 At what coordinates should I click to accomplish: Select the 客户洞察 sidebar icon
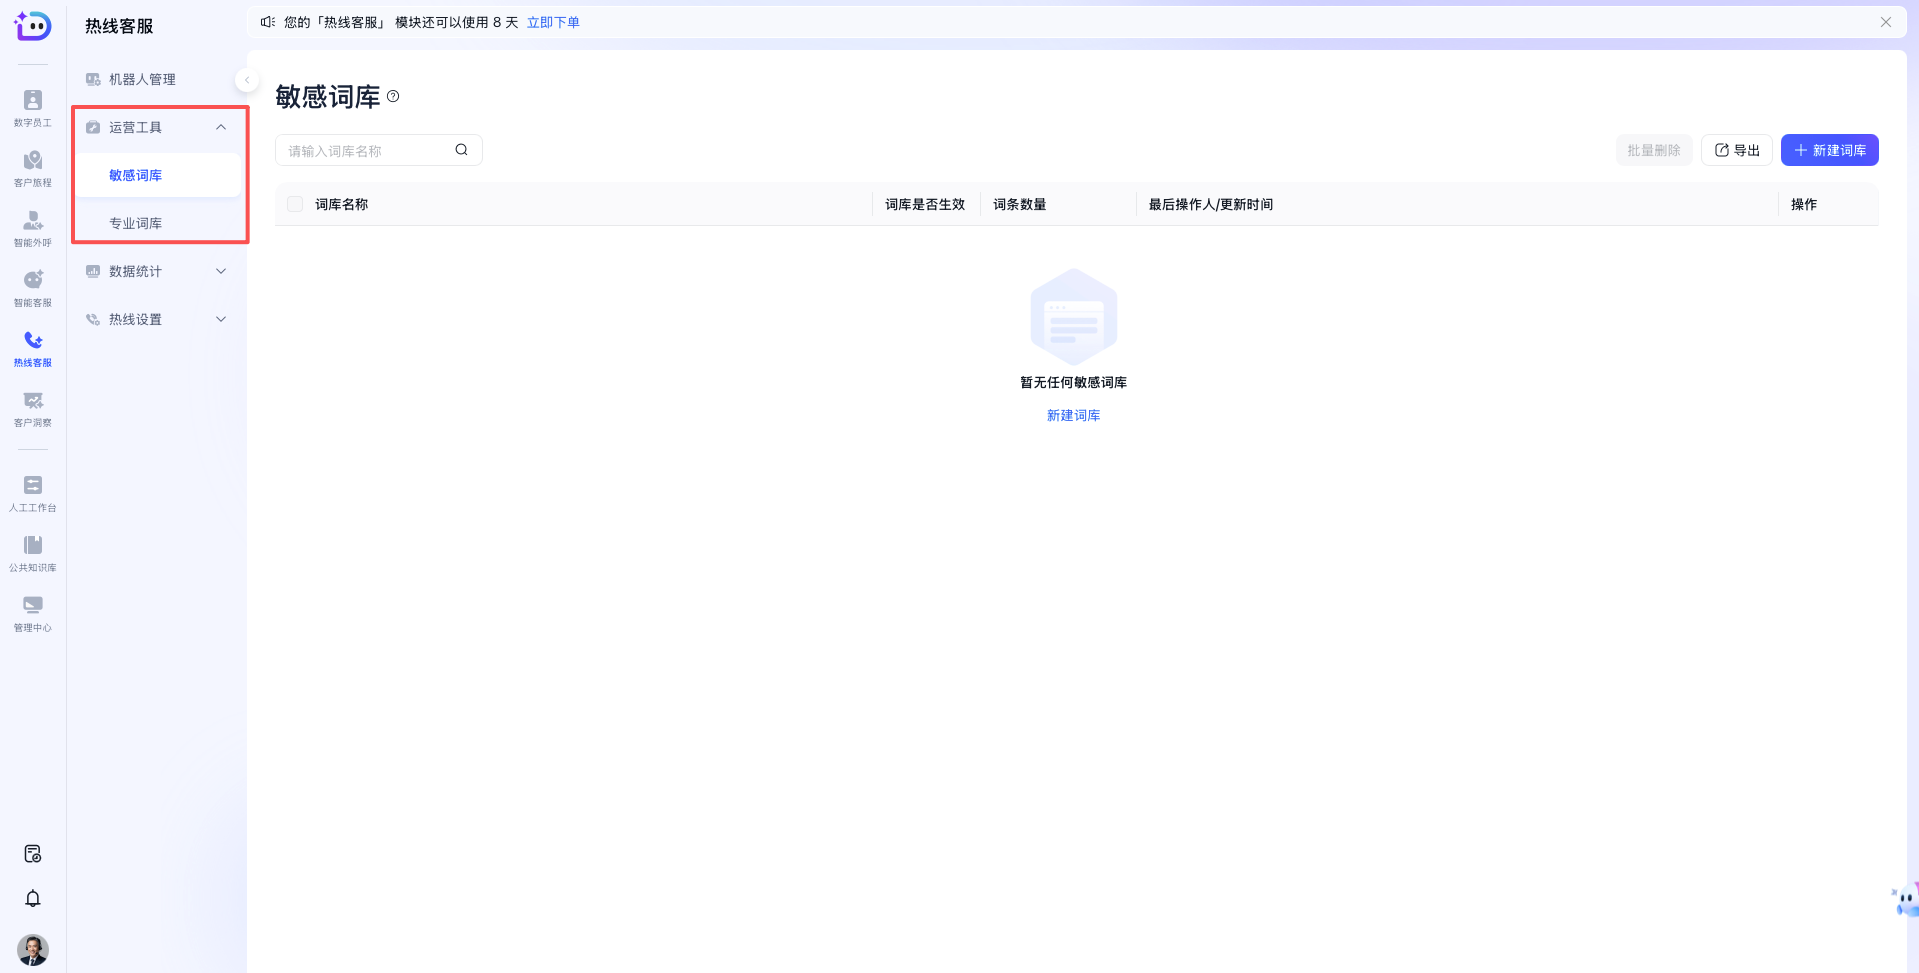tap(33, 408)
